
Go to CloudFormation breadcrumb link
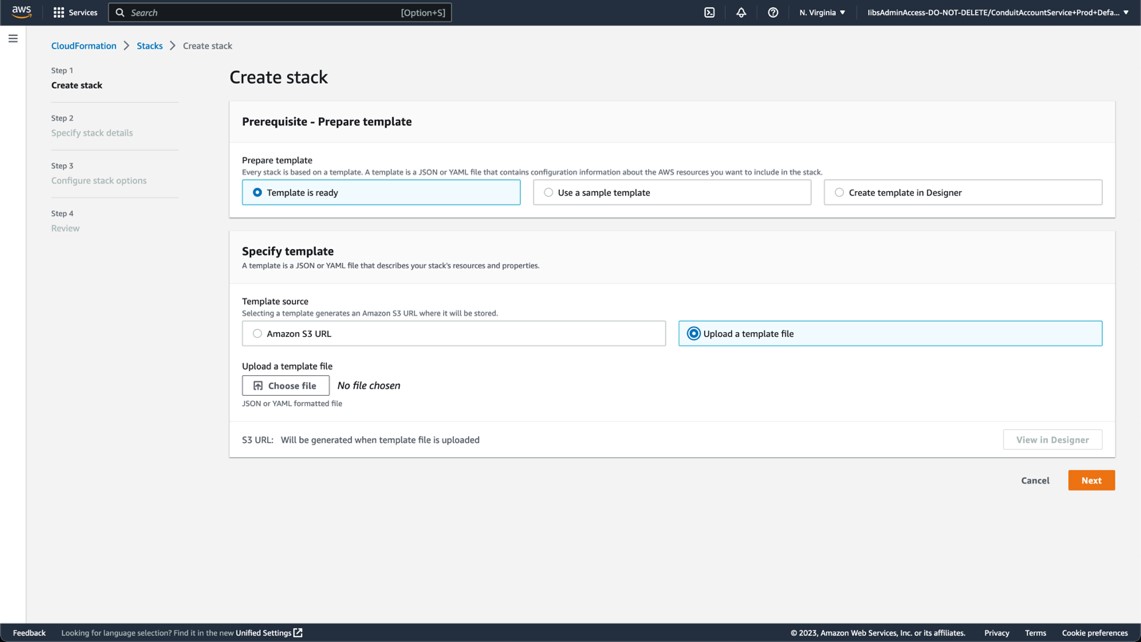click(84, 46)
